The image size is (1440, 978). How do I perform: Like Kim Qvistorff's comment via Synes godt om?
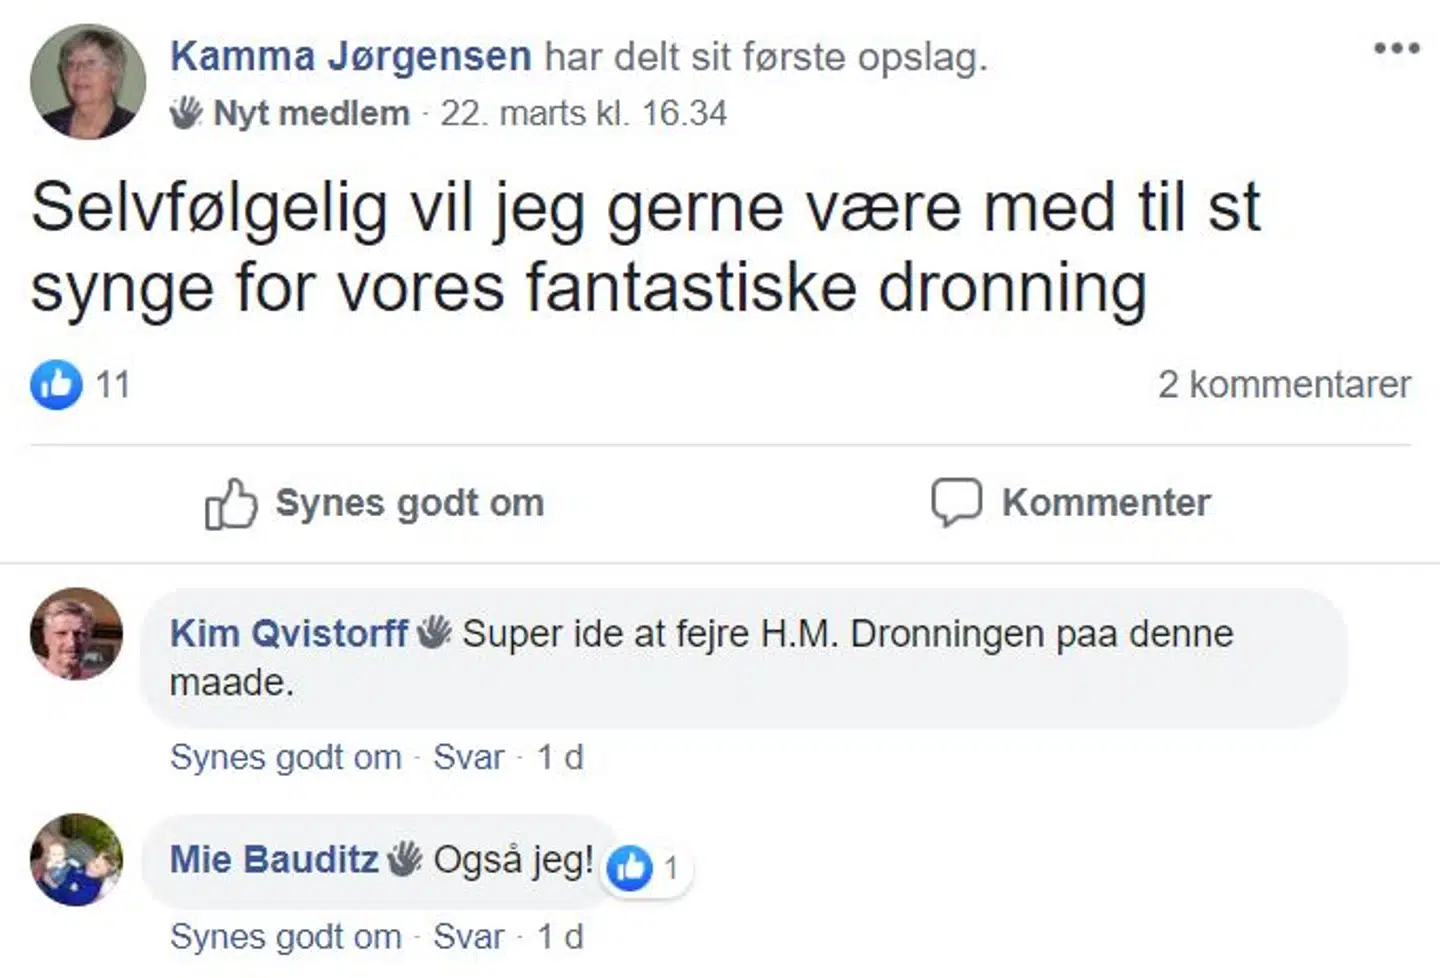click(285, 757)
